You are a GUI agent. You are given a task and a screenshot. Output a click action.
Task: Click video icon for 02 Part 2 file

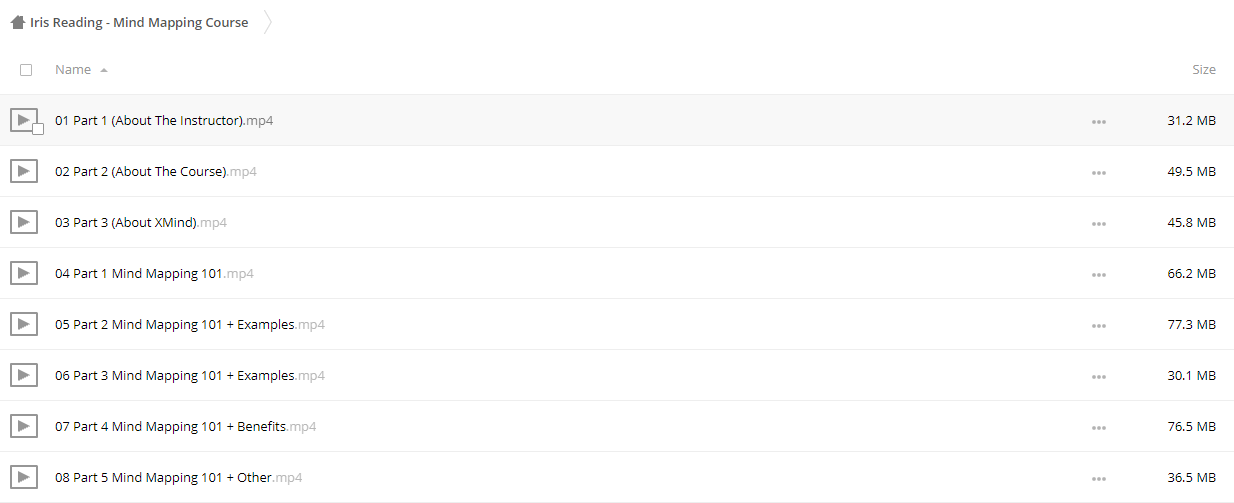[x=24, y=171]
